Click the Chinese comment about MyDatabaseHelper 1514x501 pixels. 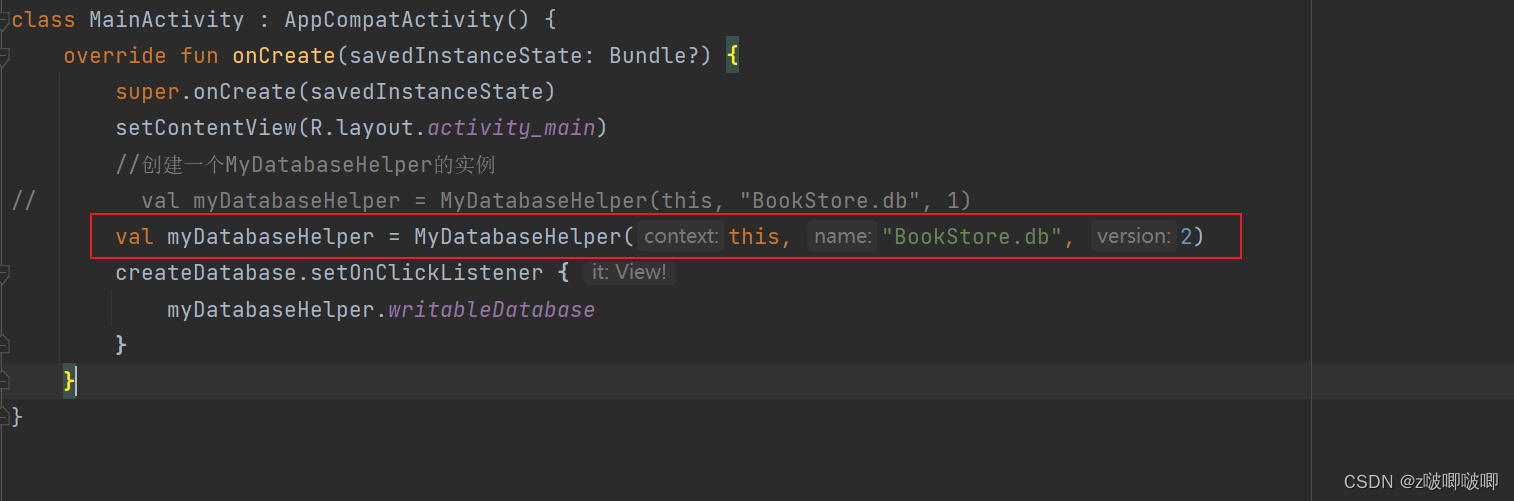tap(306, 165)
